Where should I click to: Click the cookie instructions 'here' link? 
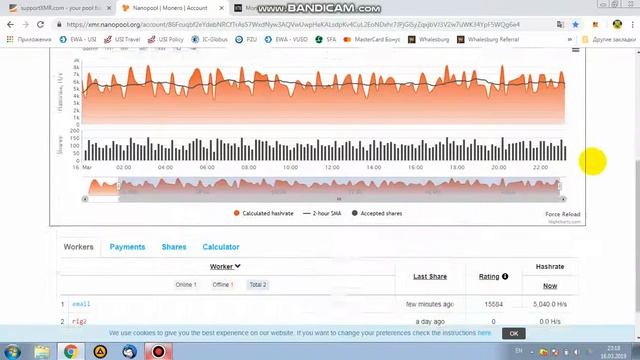[484, 333]
